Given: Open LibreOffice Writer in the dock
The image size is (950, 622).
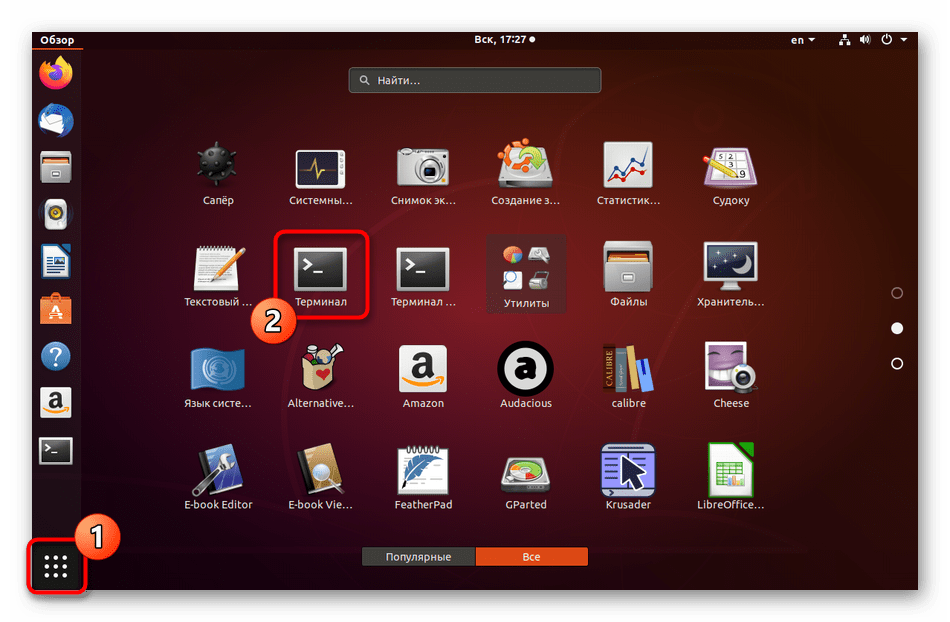Looking at the screenshot, I should tap(56, 262).
